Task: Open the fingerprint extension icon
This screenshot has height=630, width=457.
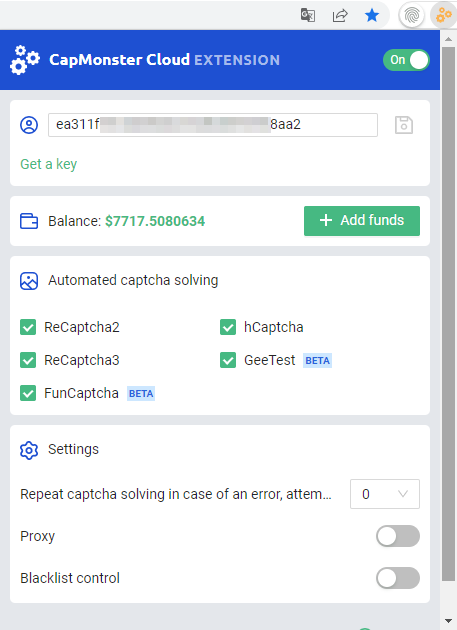Action: click(x=412, y=16)
